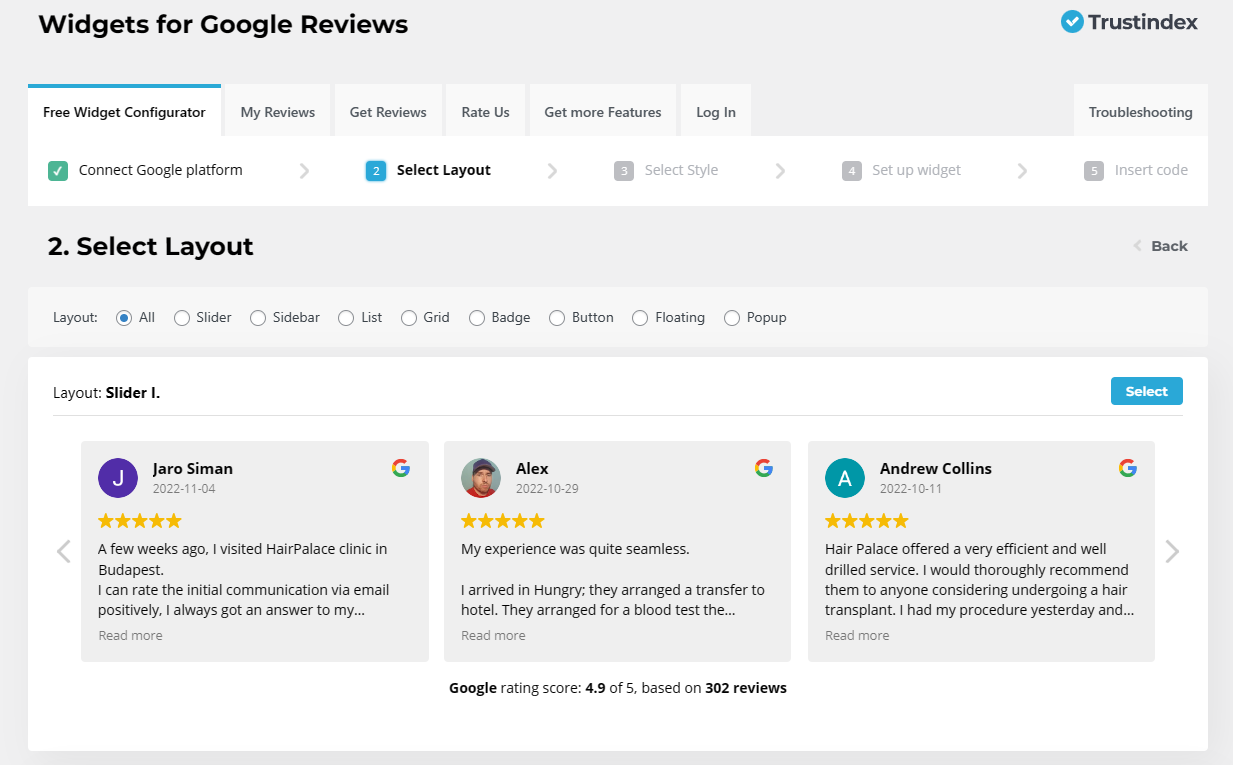The width and height of the screenshot is (1233, 765).
Task: Click the green checkmark on Connect Google platform
Action: 58,170
